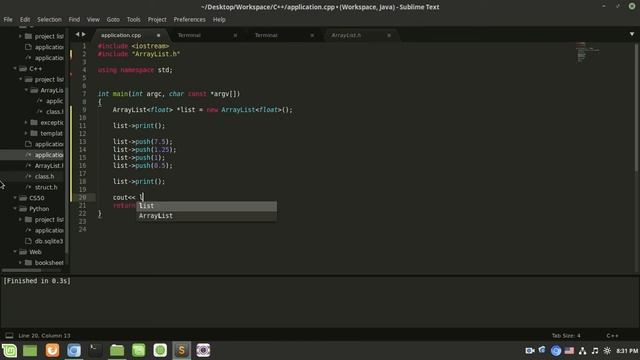
Task: Open the Help menu
Action: coord(219,19)
